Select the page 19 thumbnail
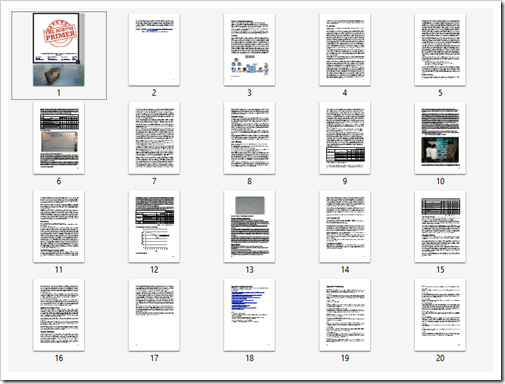Image resolution: width=505 pixels, height=384 pixels. click(x=345, y=315)
